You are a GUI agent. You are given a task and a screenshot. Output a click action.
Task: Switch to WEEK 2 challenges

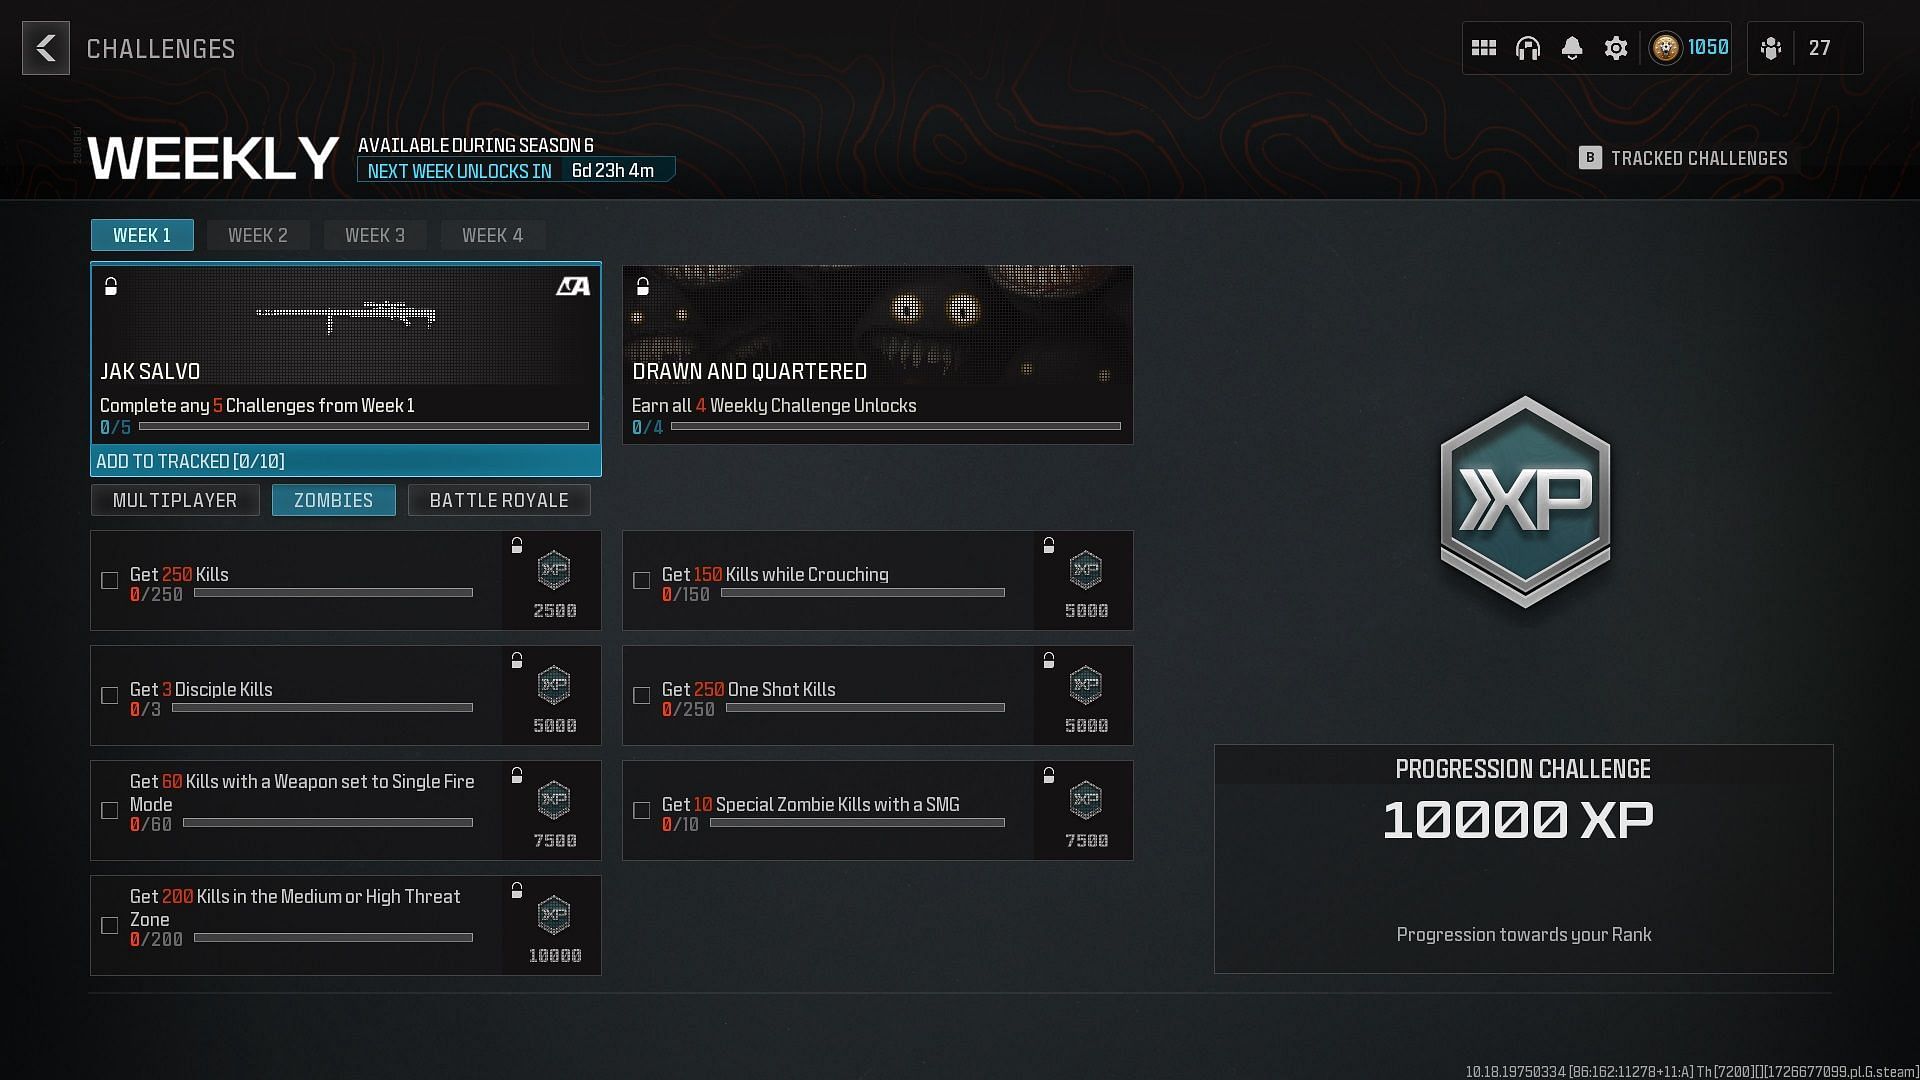(257, 235)
